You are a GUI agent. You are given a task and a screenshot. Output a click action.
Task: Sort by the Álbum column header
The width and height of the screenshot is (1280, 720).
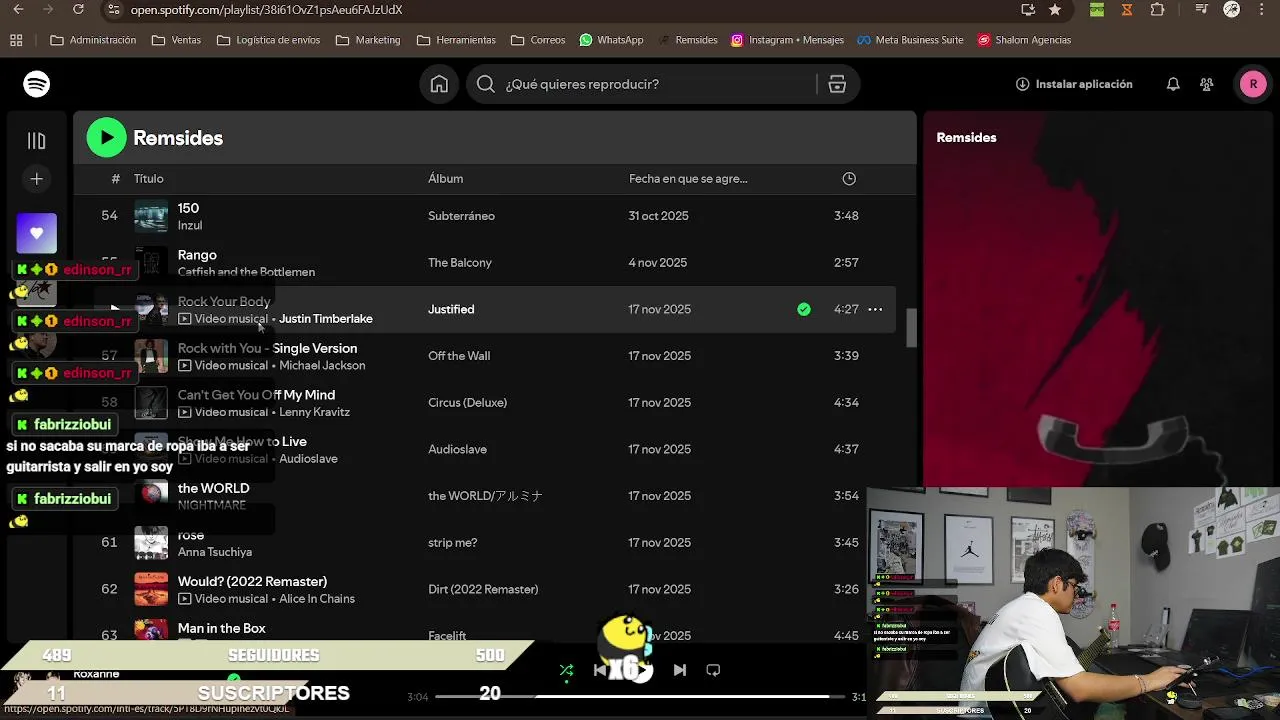click(x=446, y=179)
